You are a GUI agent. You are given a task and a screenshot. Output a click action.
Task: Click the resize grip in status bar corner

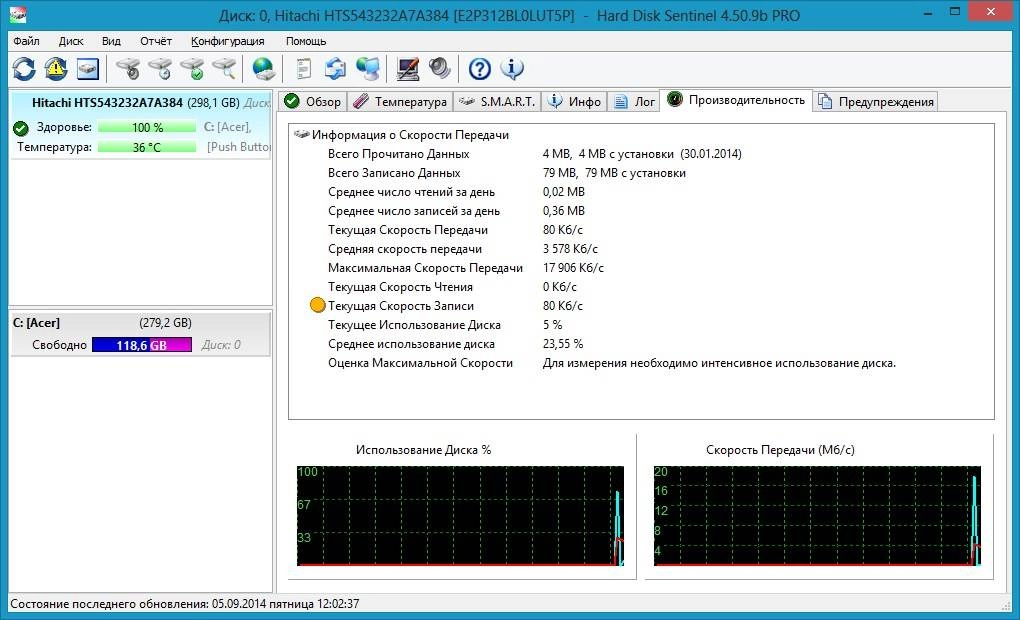1006,606
